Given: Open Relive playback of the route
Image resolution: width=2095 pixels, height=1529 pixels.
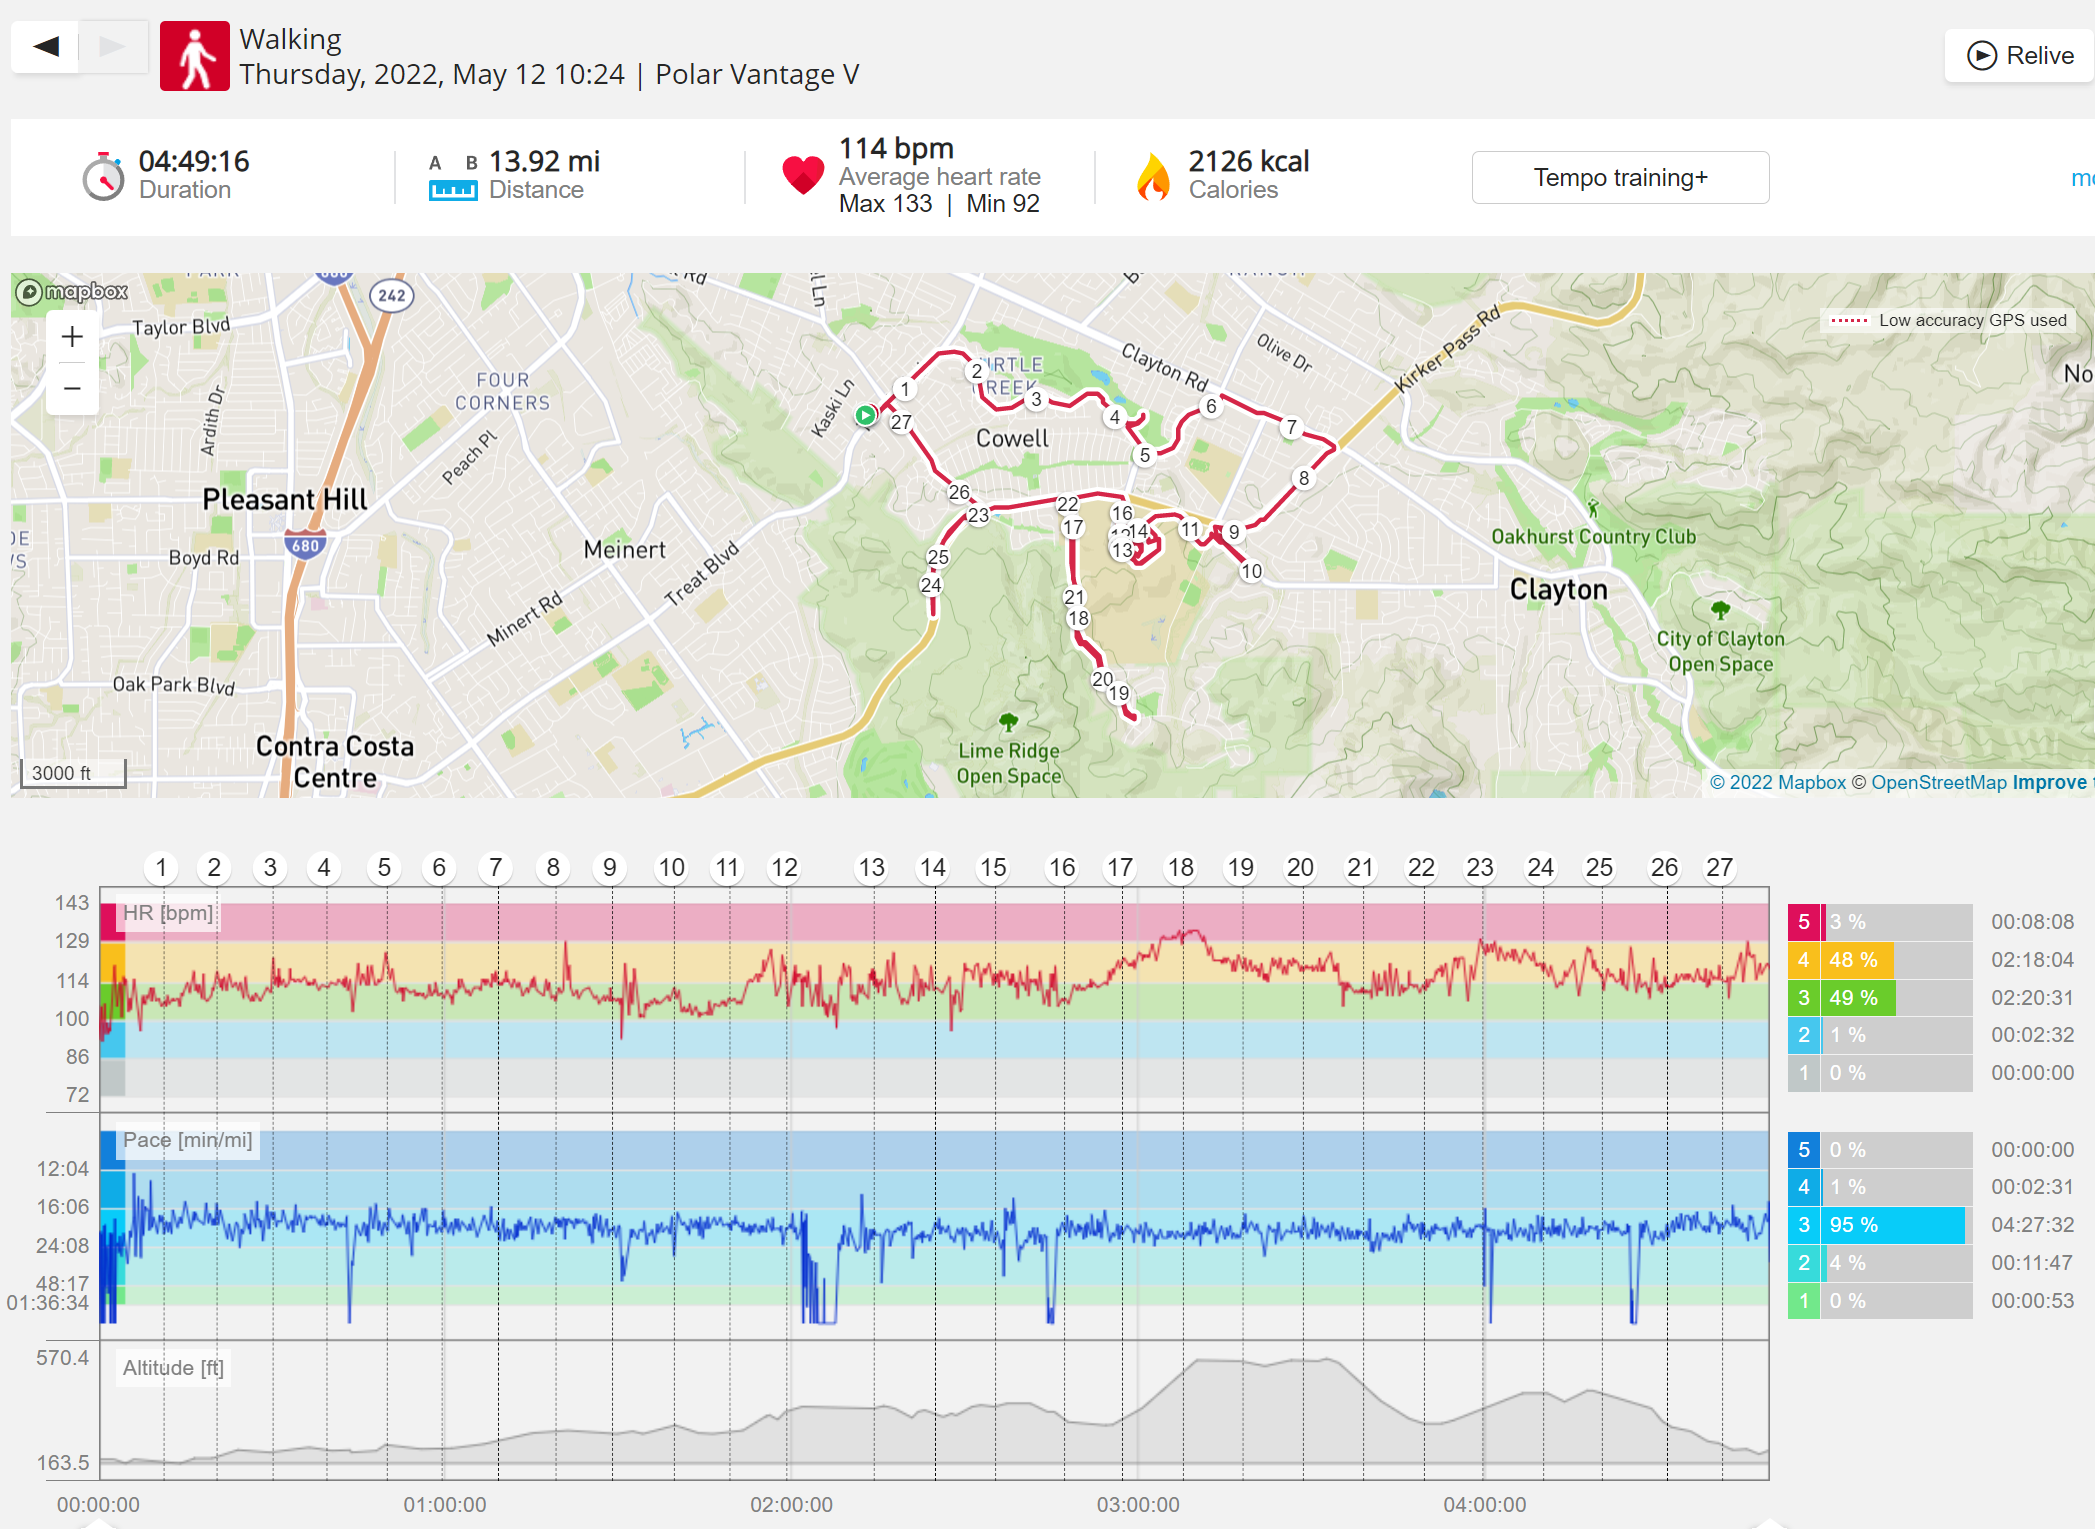Looking at the screenshot, I should (x=2020, y=55).
